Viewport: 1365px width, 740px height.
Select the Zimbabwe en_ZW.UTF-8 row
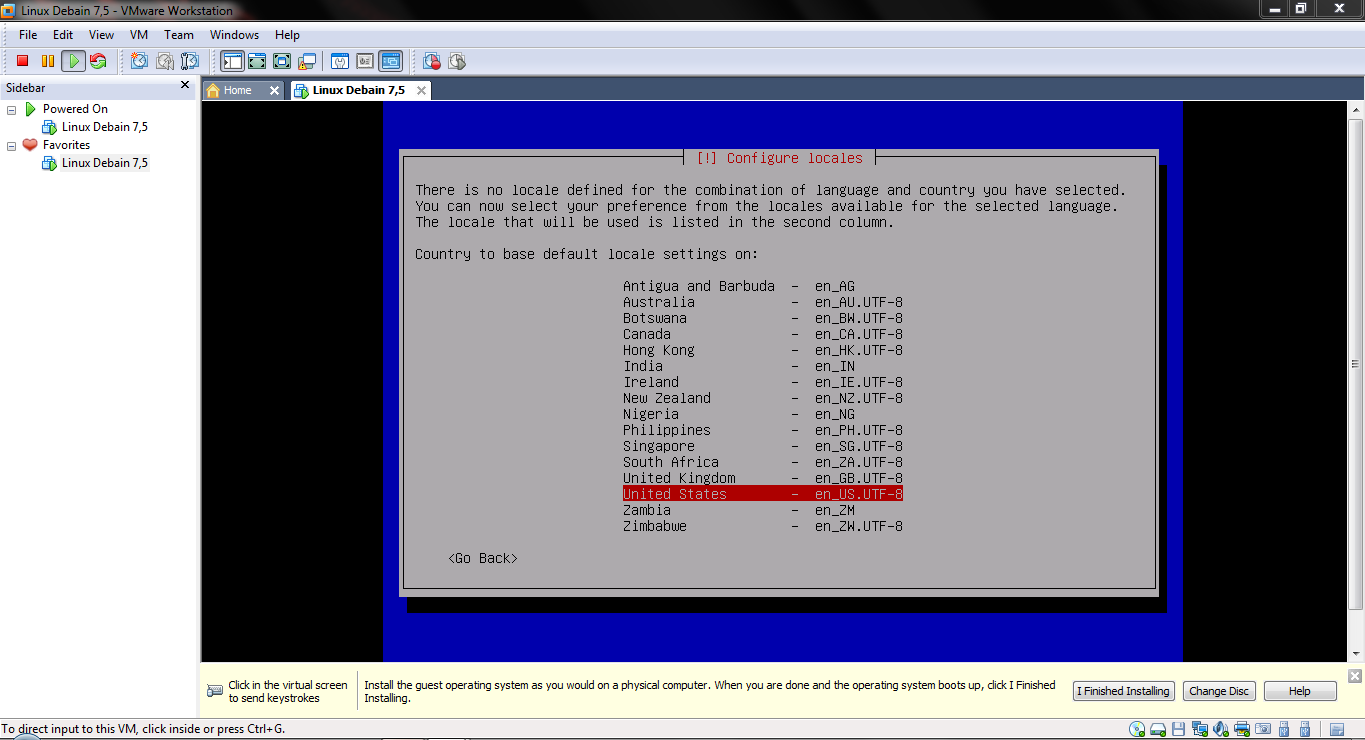click(x=763, y=526)
